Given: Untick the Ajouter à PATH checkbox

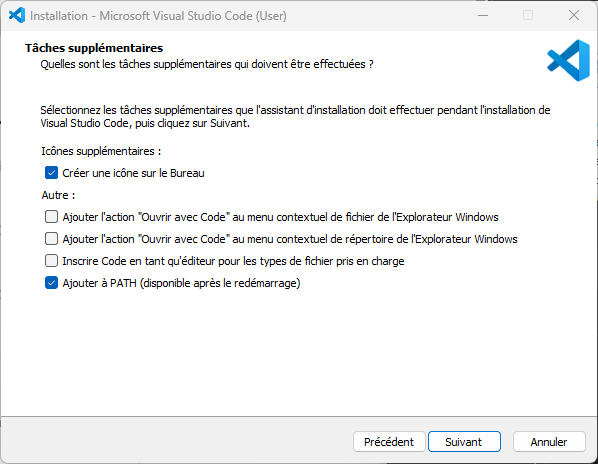Looking at the screenshot, I should click(51, 283).
